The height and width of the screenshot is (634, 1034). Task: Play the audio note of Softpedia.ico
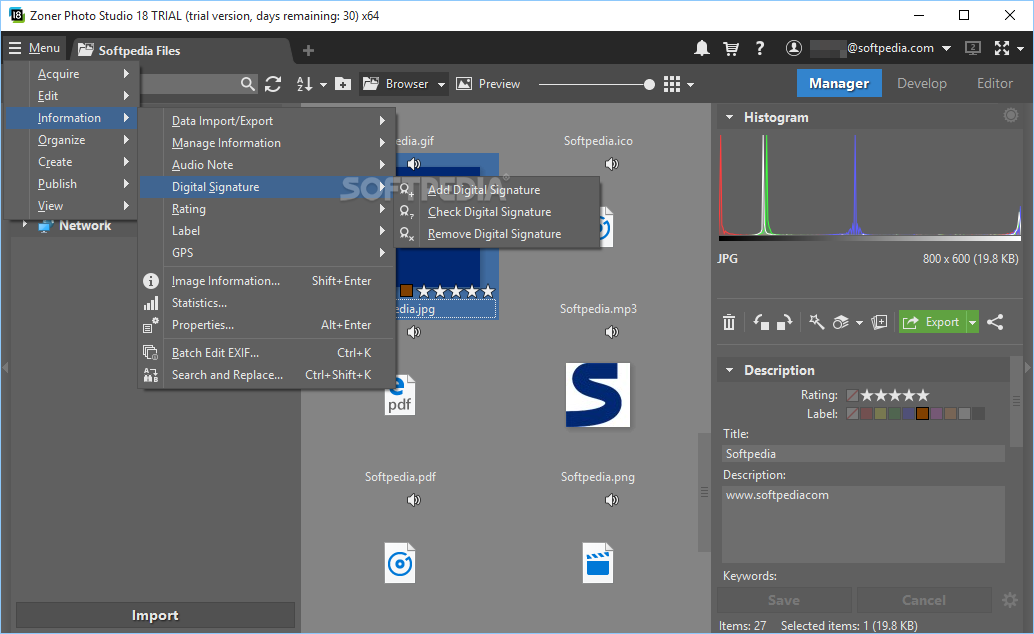tap(612, 164)
